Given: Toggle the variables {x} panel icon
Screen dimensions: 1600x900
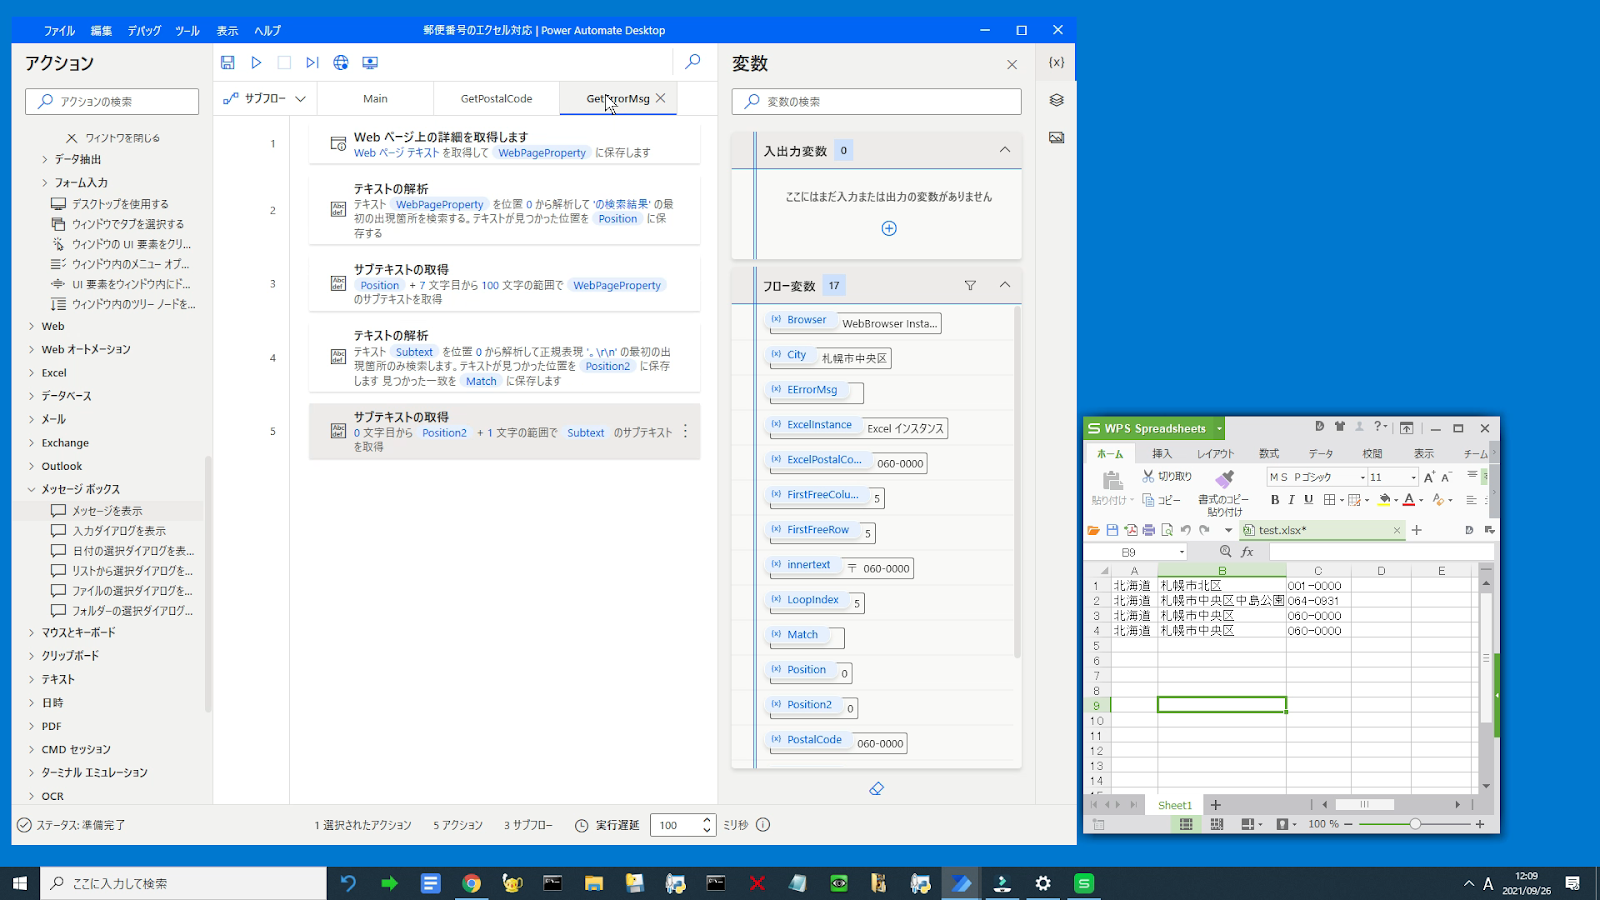Looking at the screenshot, I should [x=1056, y=62].
